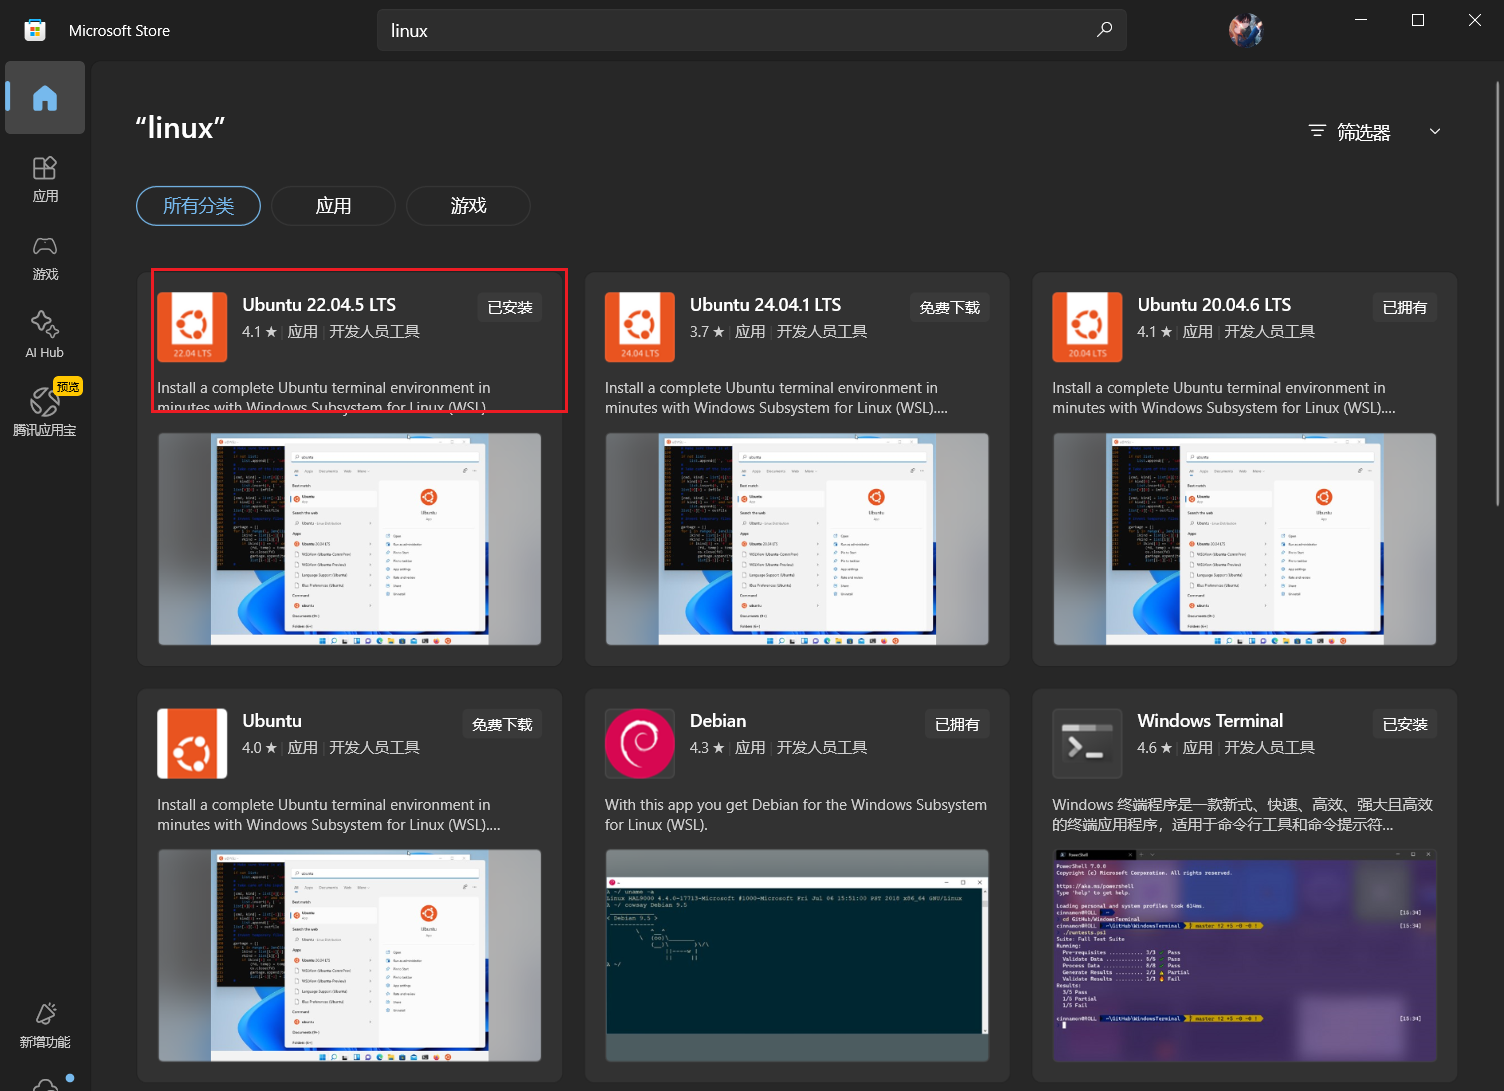Click 已拥有 on Ubuntu 20.04.6 LTS
The width and height of the screenshot is (1504, 1091).
(1405, 307)
